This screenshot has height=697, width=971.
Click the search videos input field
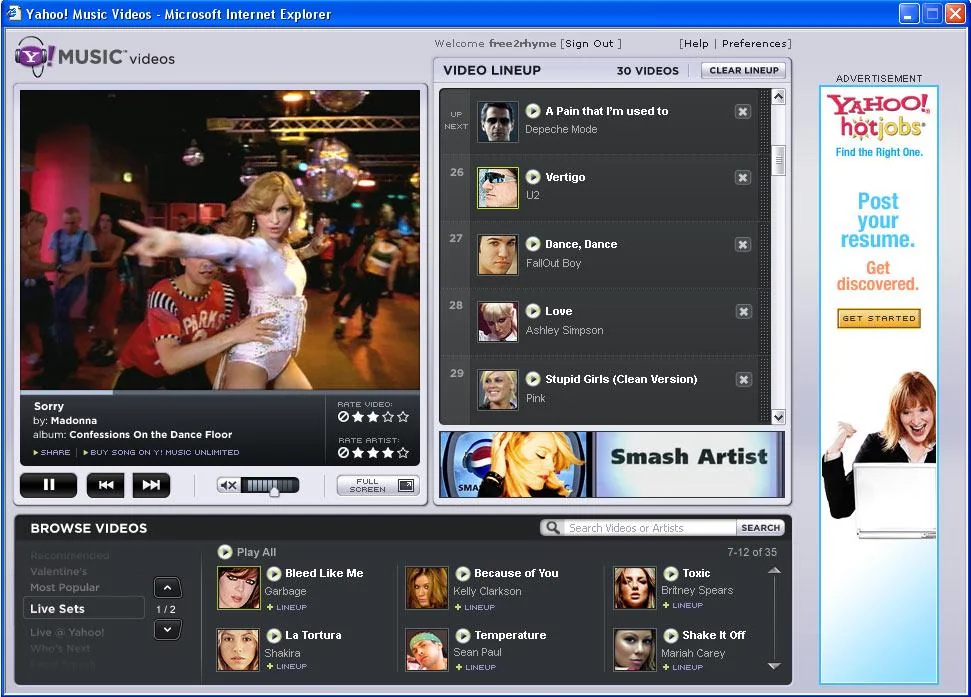pyautogui.click(x=650, y=528)
